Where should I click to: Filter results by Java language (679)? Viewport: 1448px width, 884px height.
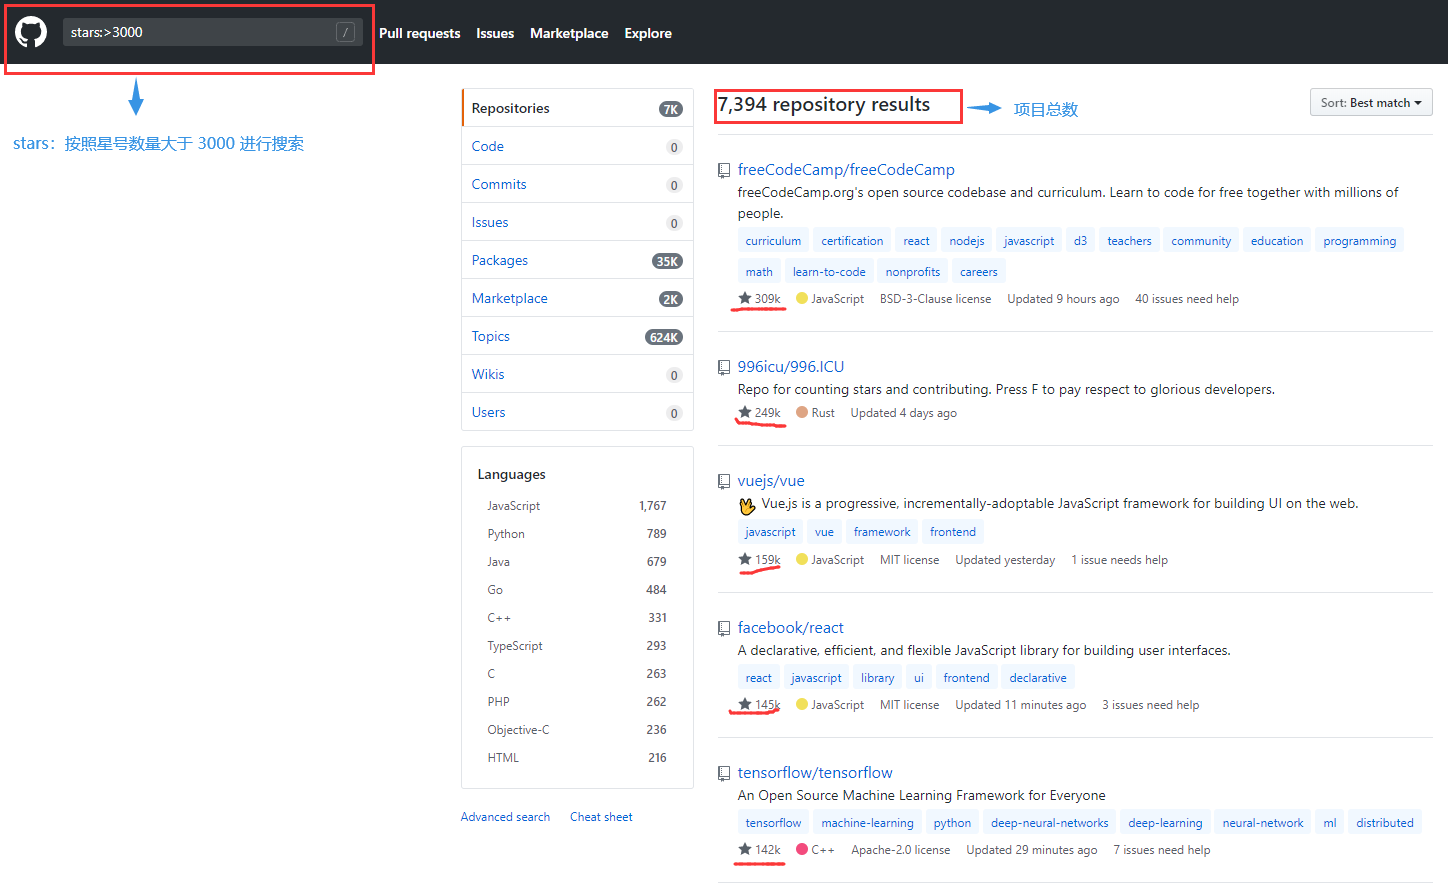[x=577, y=562]
